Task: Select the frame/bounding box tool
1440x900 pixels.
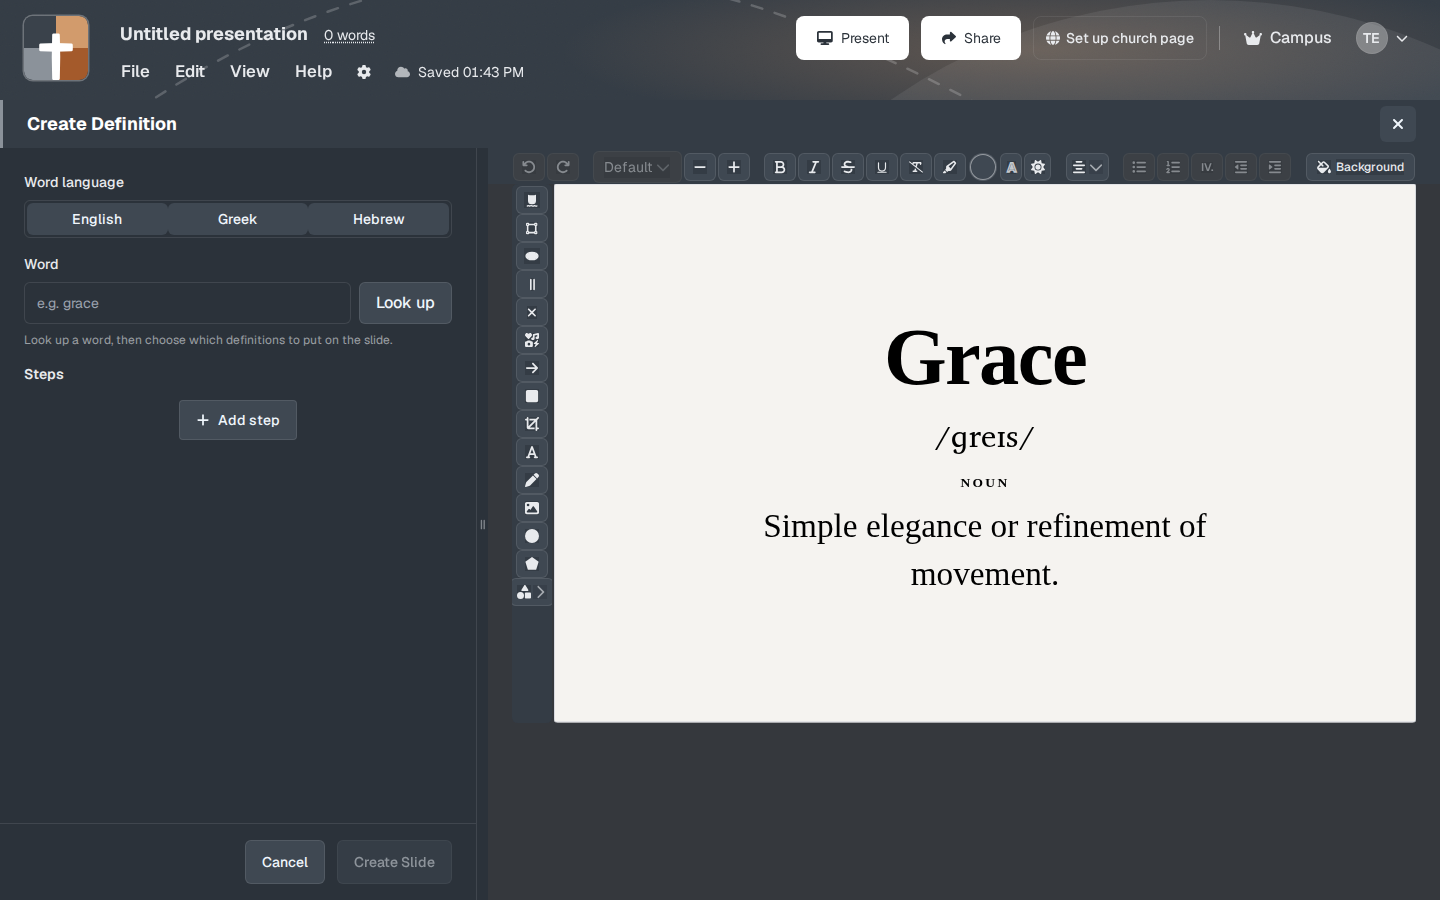Action: 532,228
